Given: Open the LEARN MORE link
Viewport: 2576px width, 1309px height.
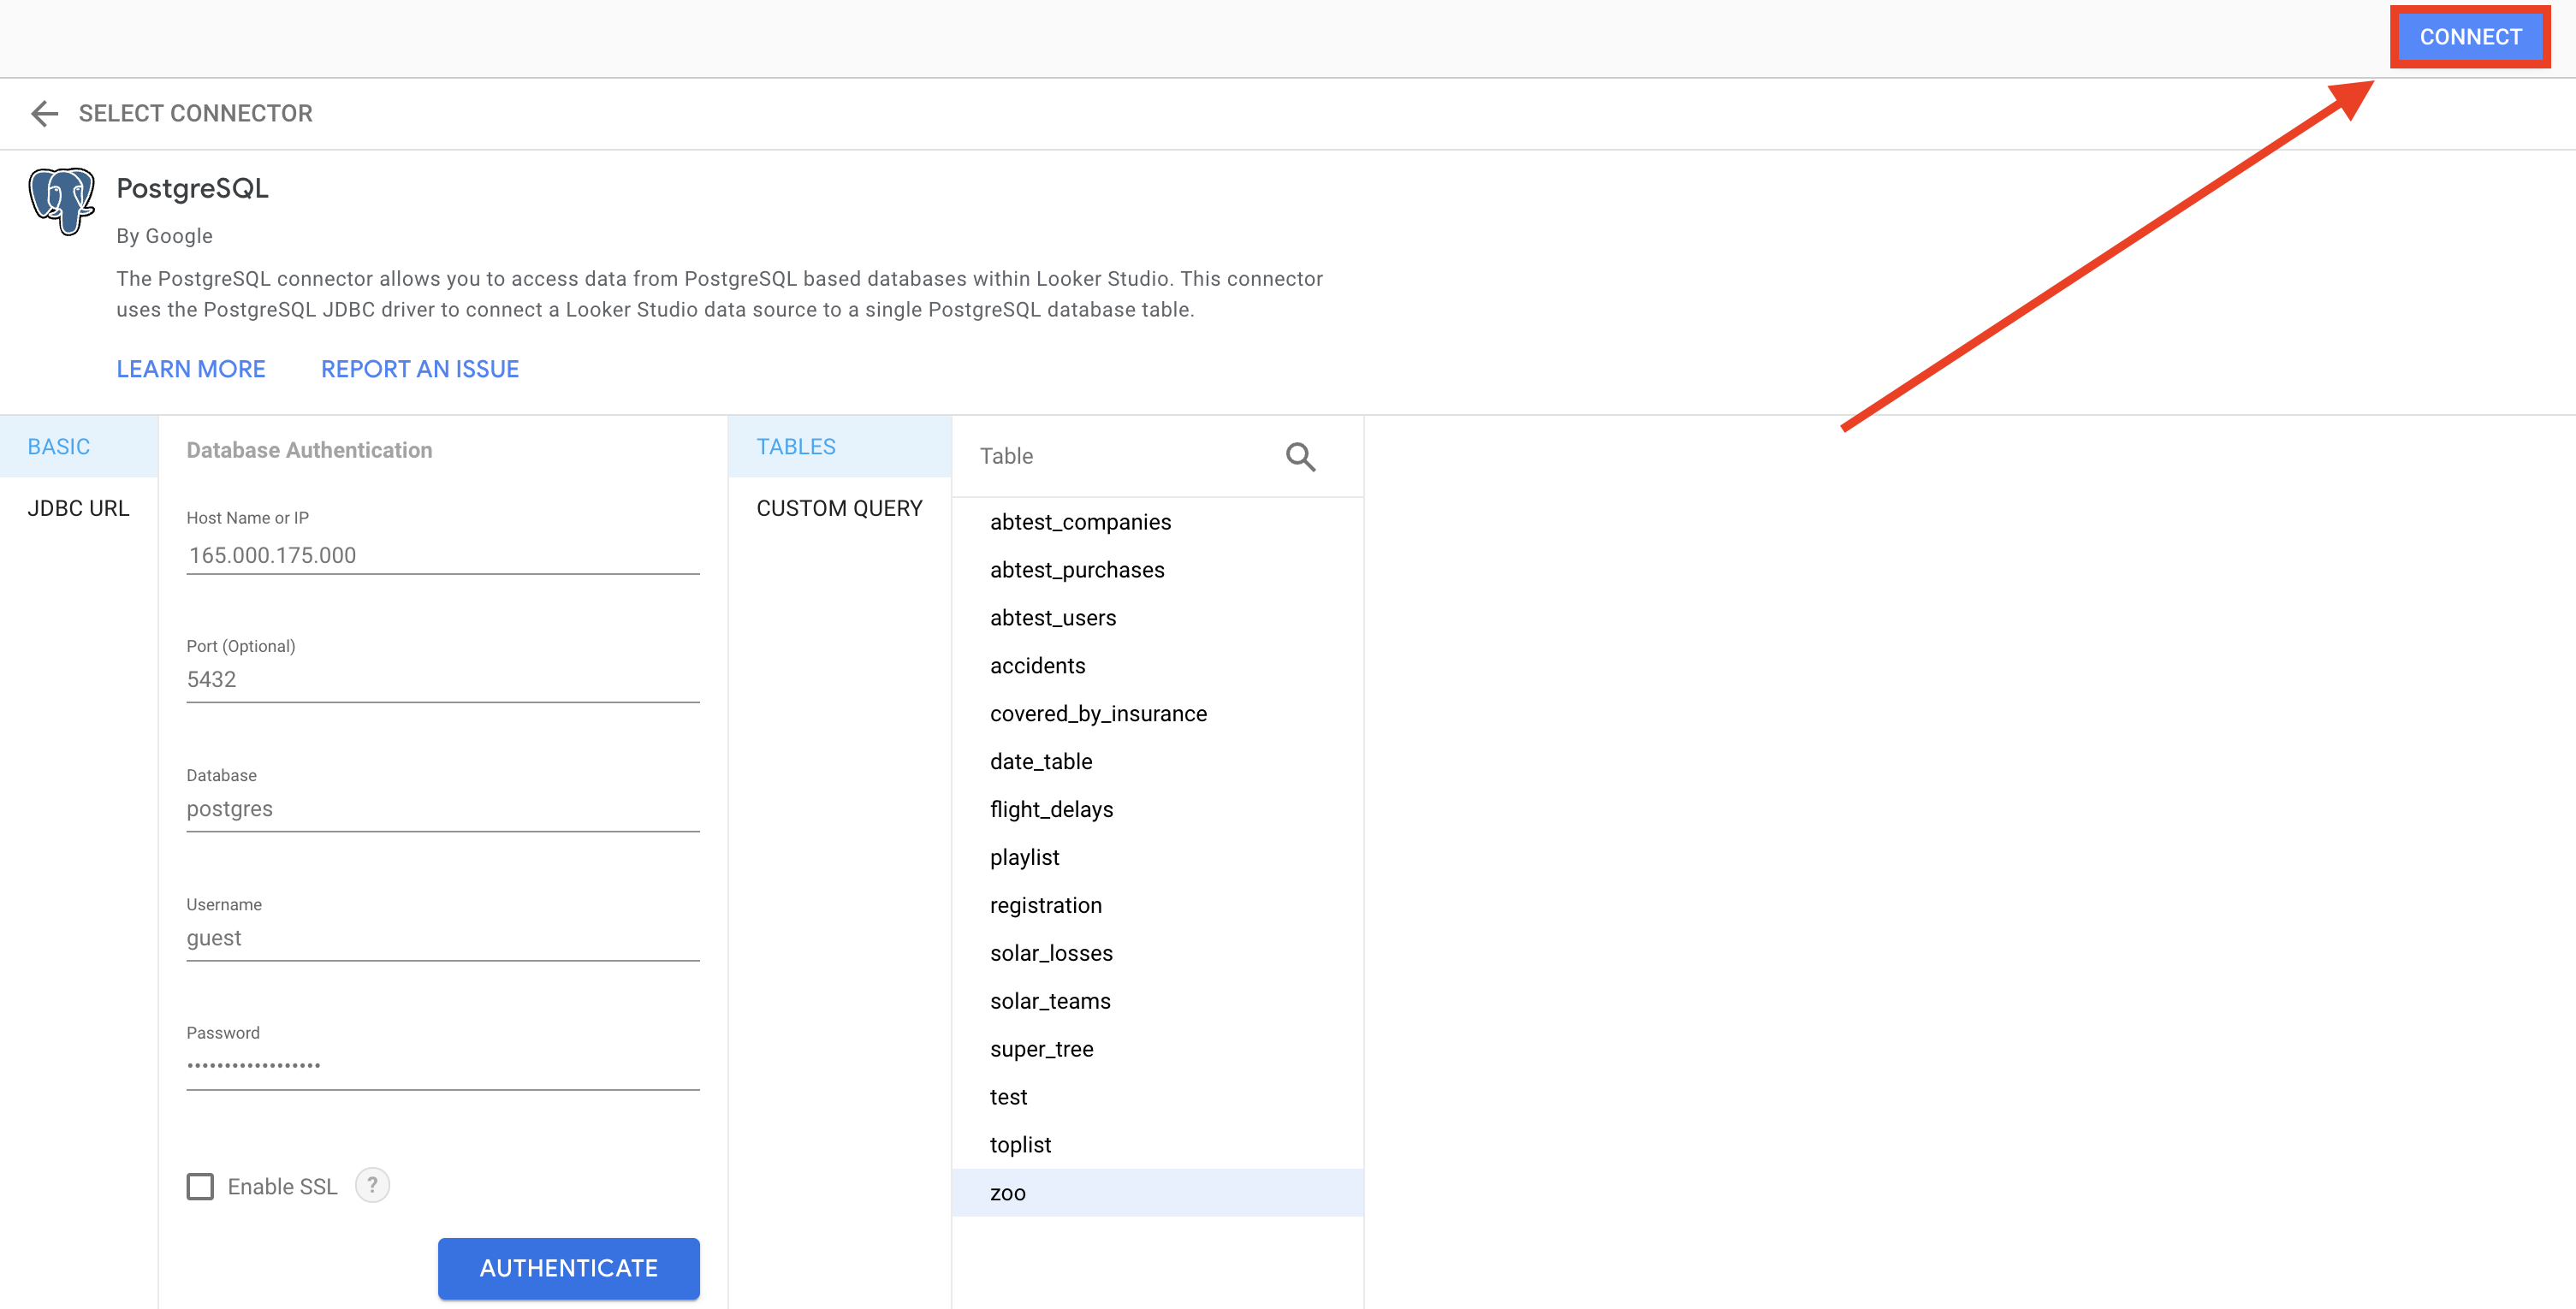Looking at the screenshot, I should (191, 369).
